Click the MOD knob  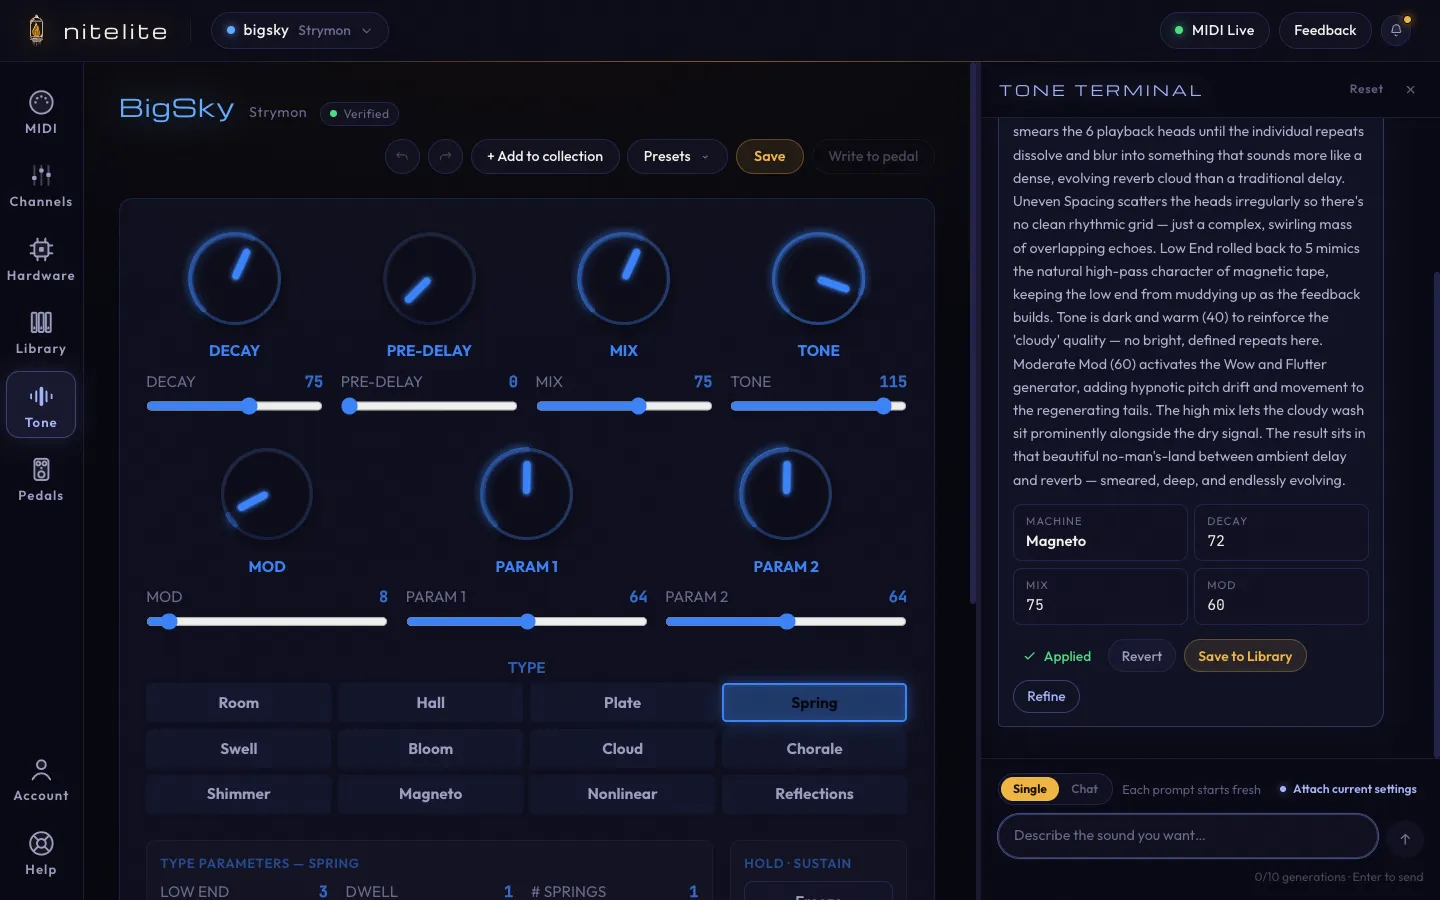tap(266, 494)
